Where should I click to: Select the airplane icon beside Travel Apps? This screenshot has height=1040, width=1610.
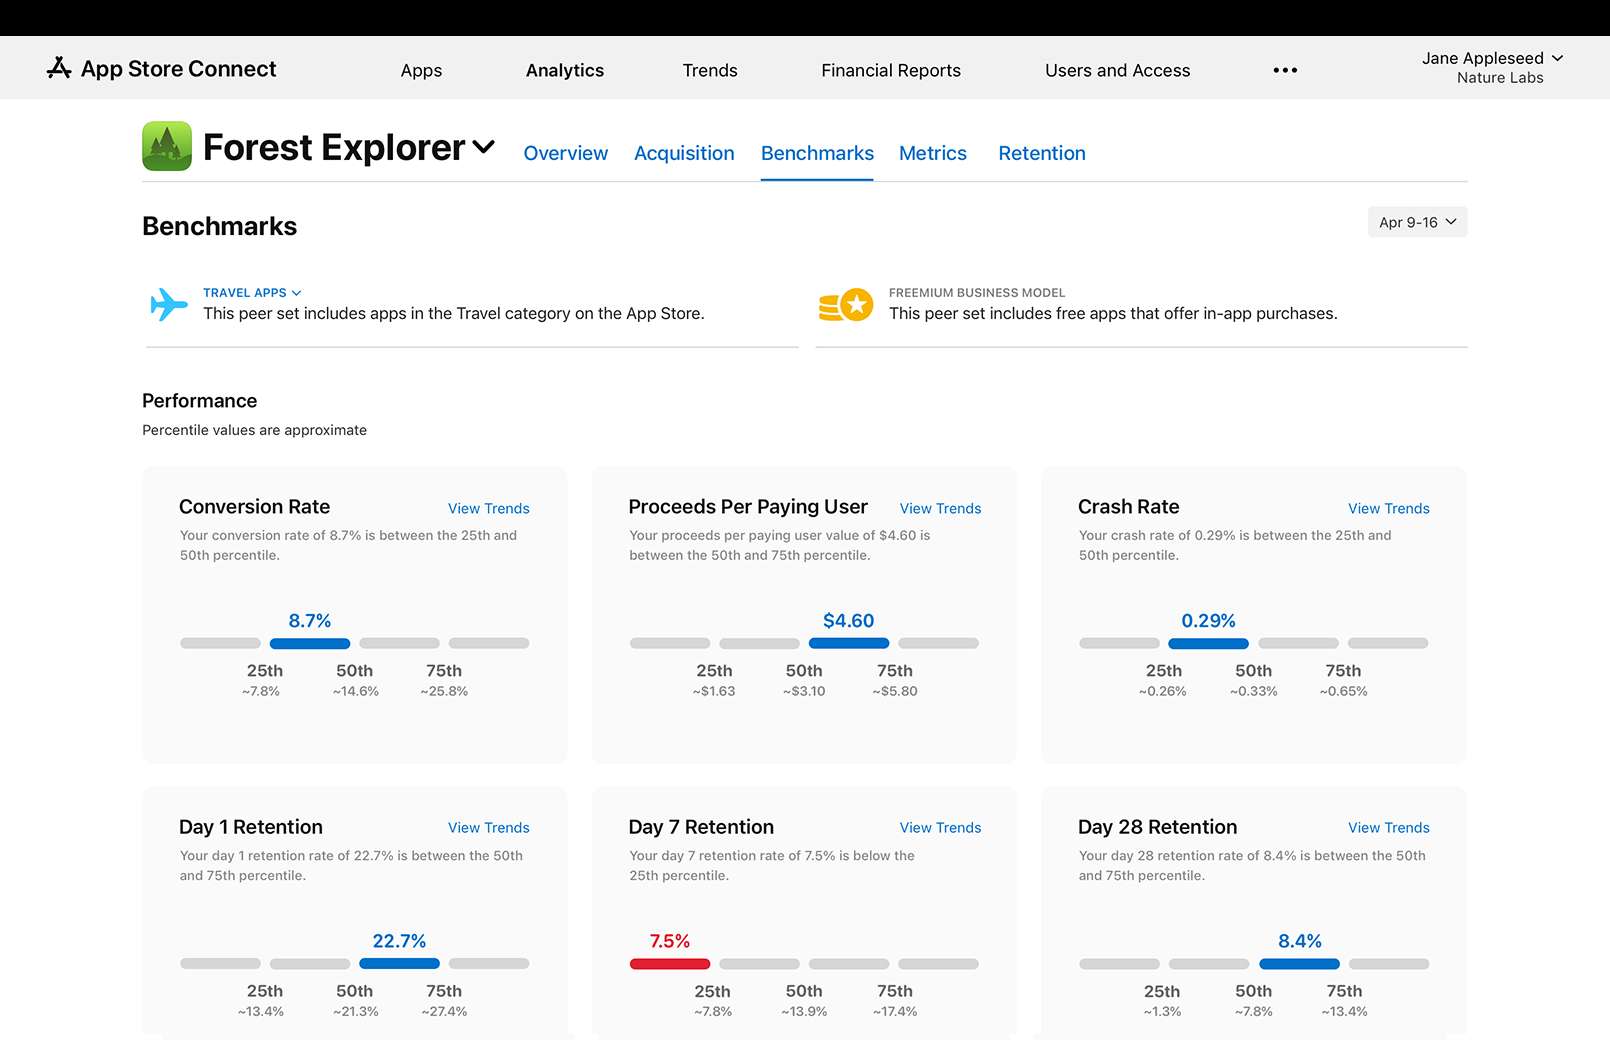coord(168,305)
